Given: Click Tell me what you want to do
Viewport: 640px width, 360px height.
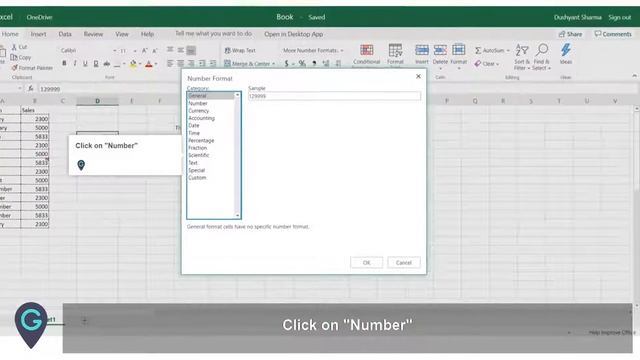Looking at the screenshot, I should [213, 33].
